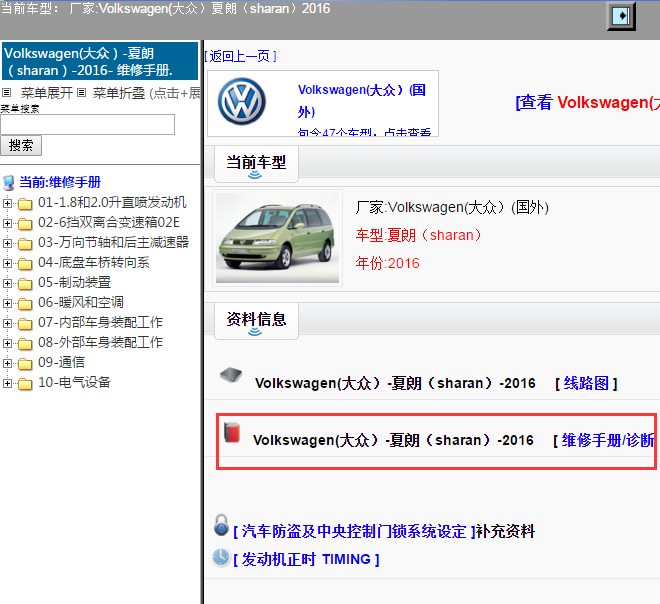
Task: Click the gray wiring diagram book icon
Action: tap(231, 375)
